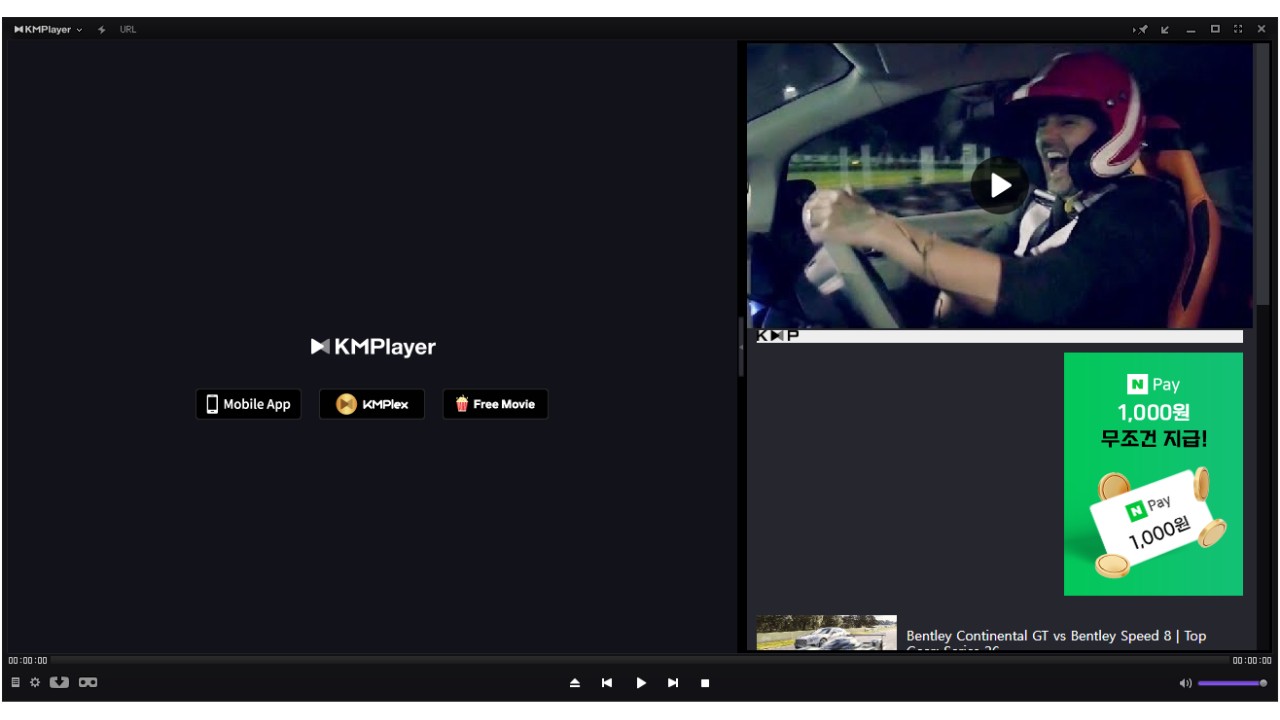
Task: Toggle the always-on-top pin icon
Action: click(x=1141, y=29)
